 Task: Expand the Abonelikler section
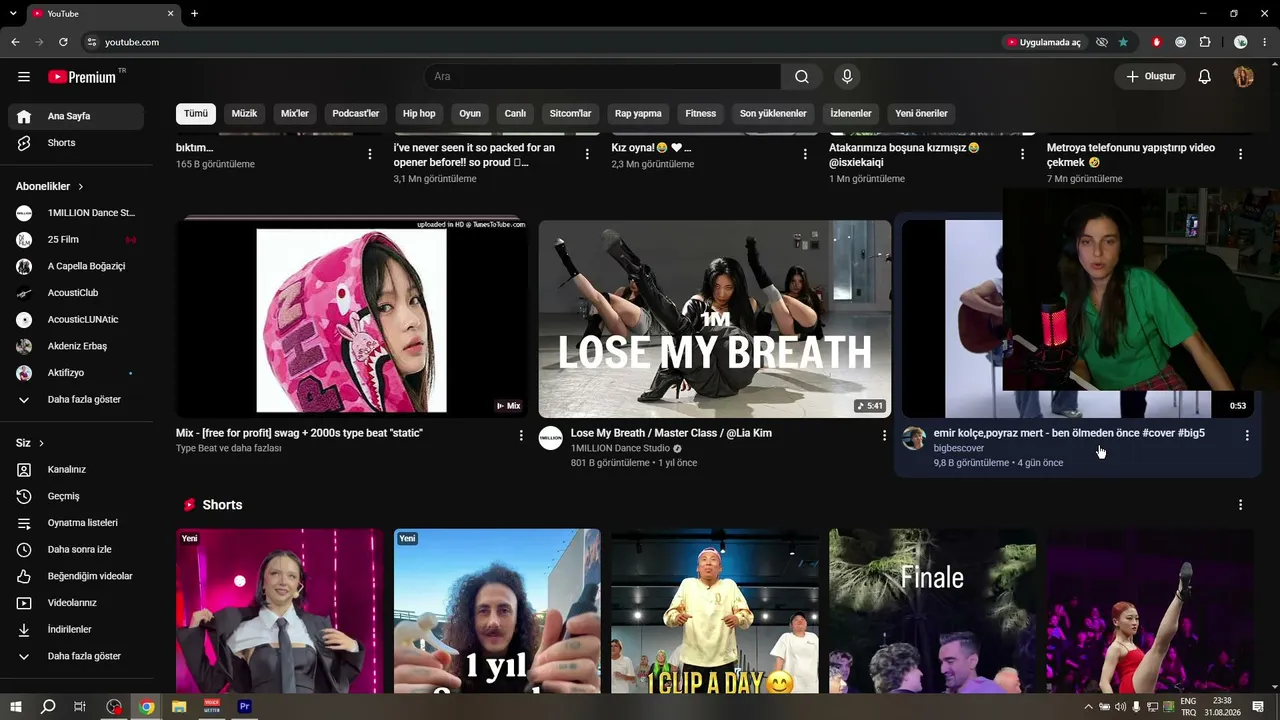[x=50, y=186]
